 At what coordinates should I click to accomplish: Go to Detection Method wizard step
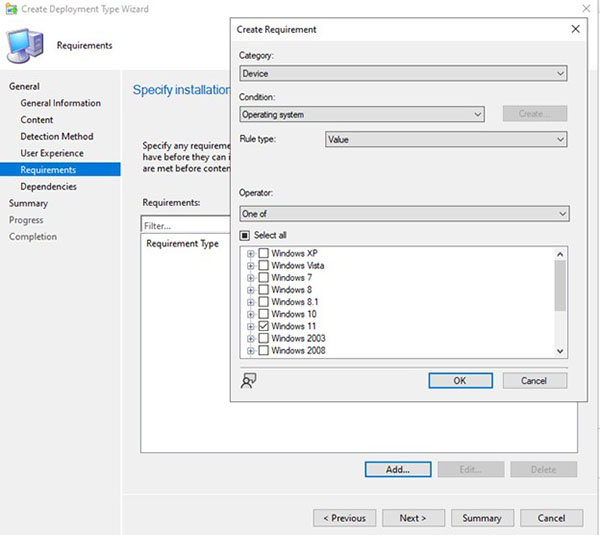tap(57, 136)
